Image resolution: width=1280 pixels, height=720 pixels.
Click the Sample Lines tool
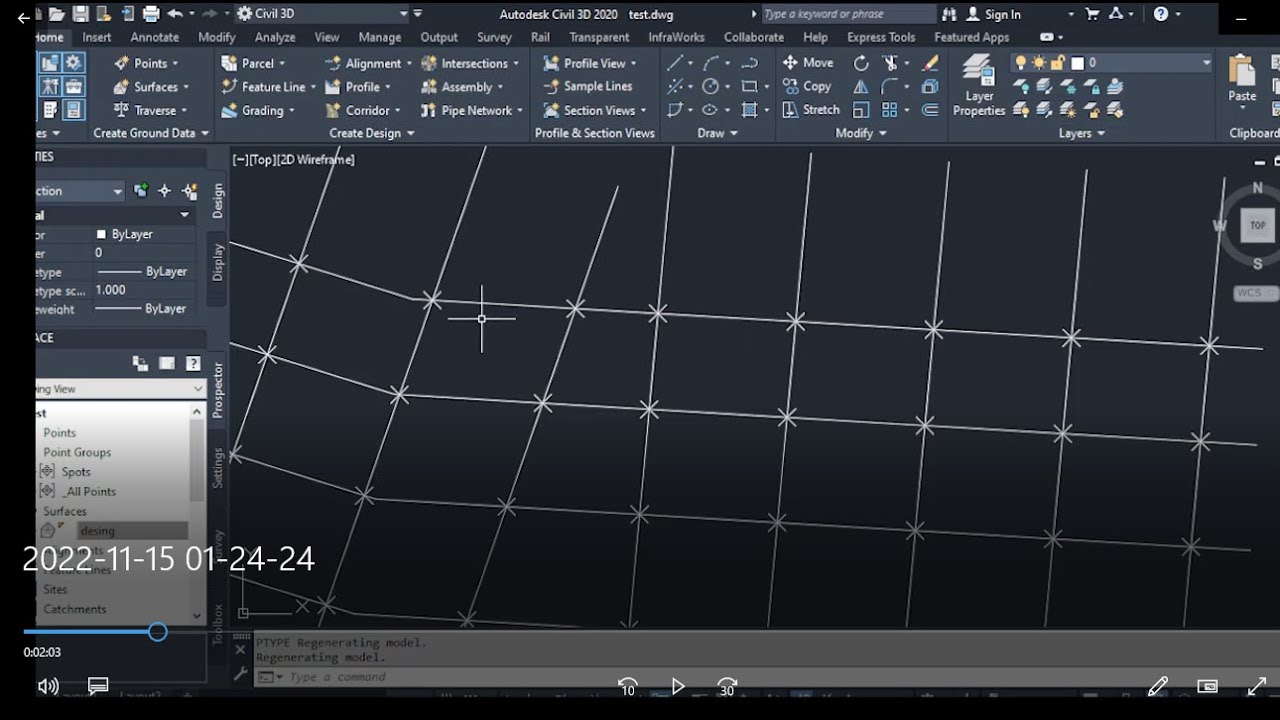click(x=588, y=87)
